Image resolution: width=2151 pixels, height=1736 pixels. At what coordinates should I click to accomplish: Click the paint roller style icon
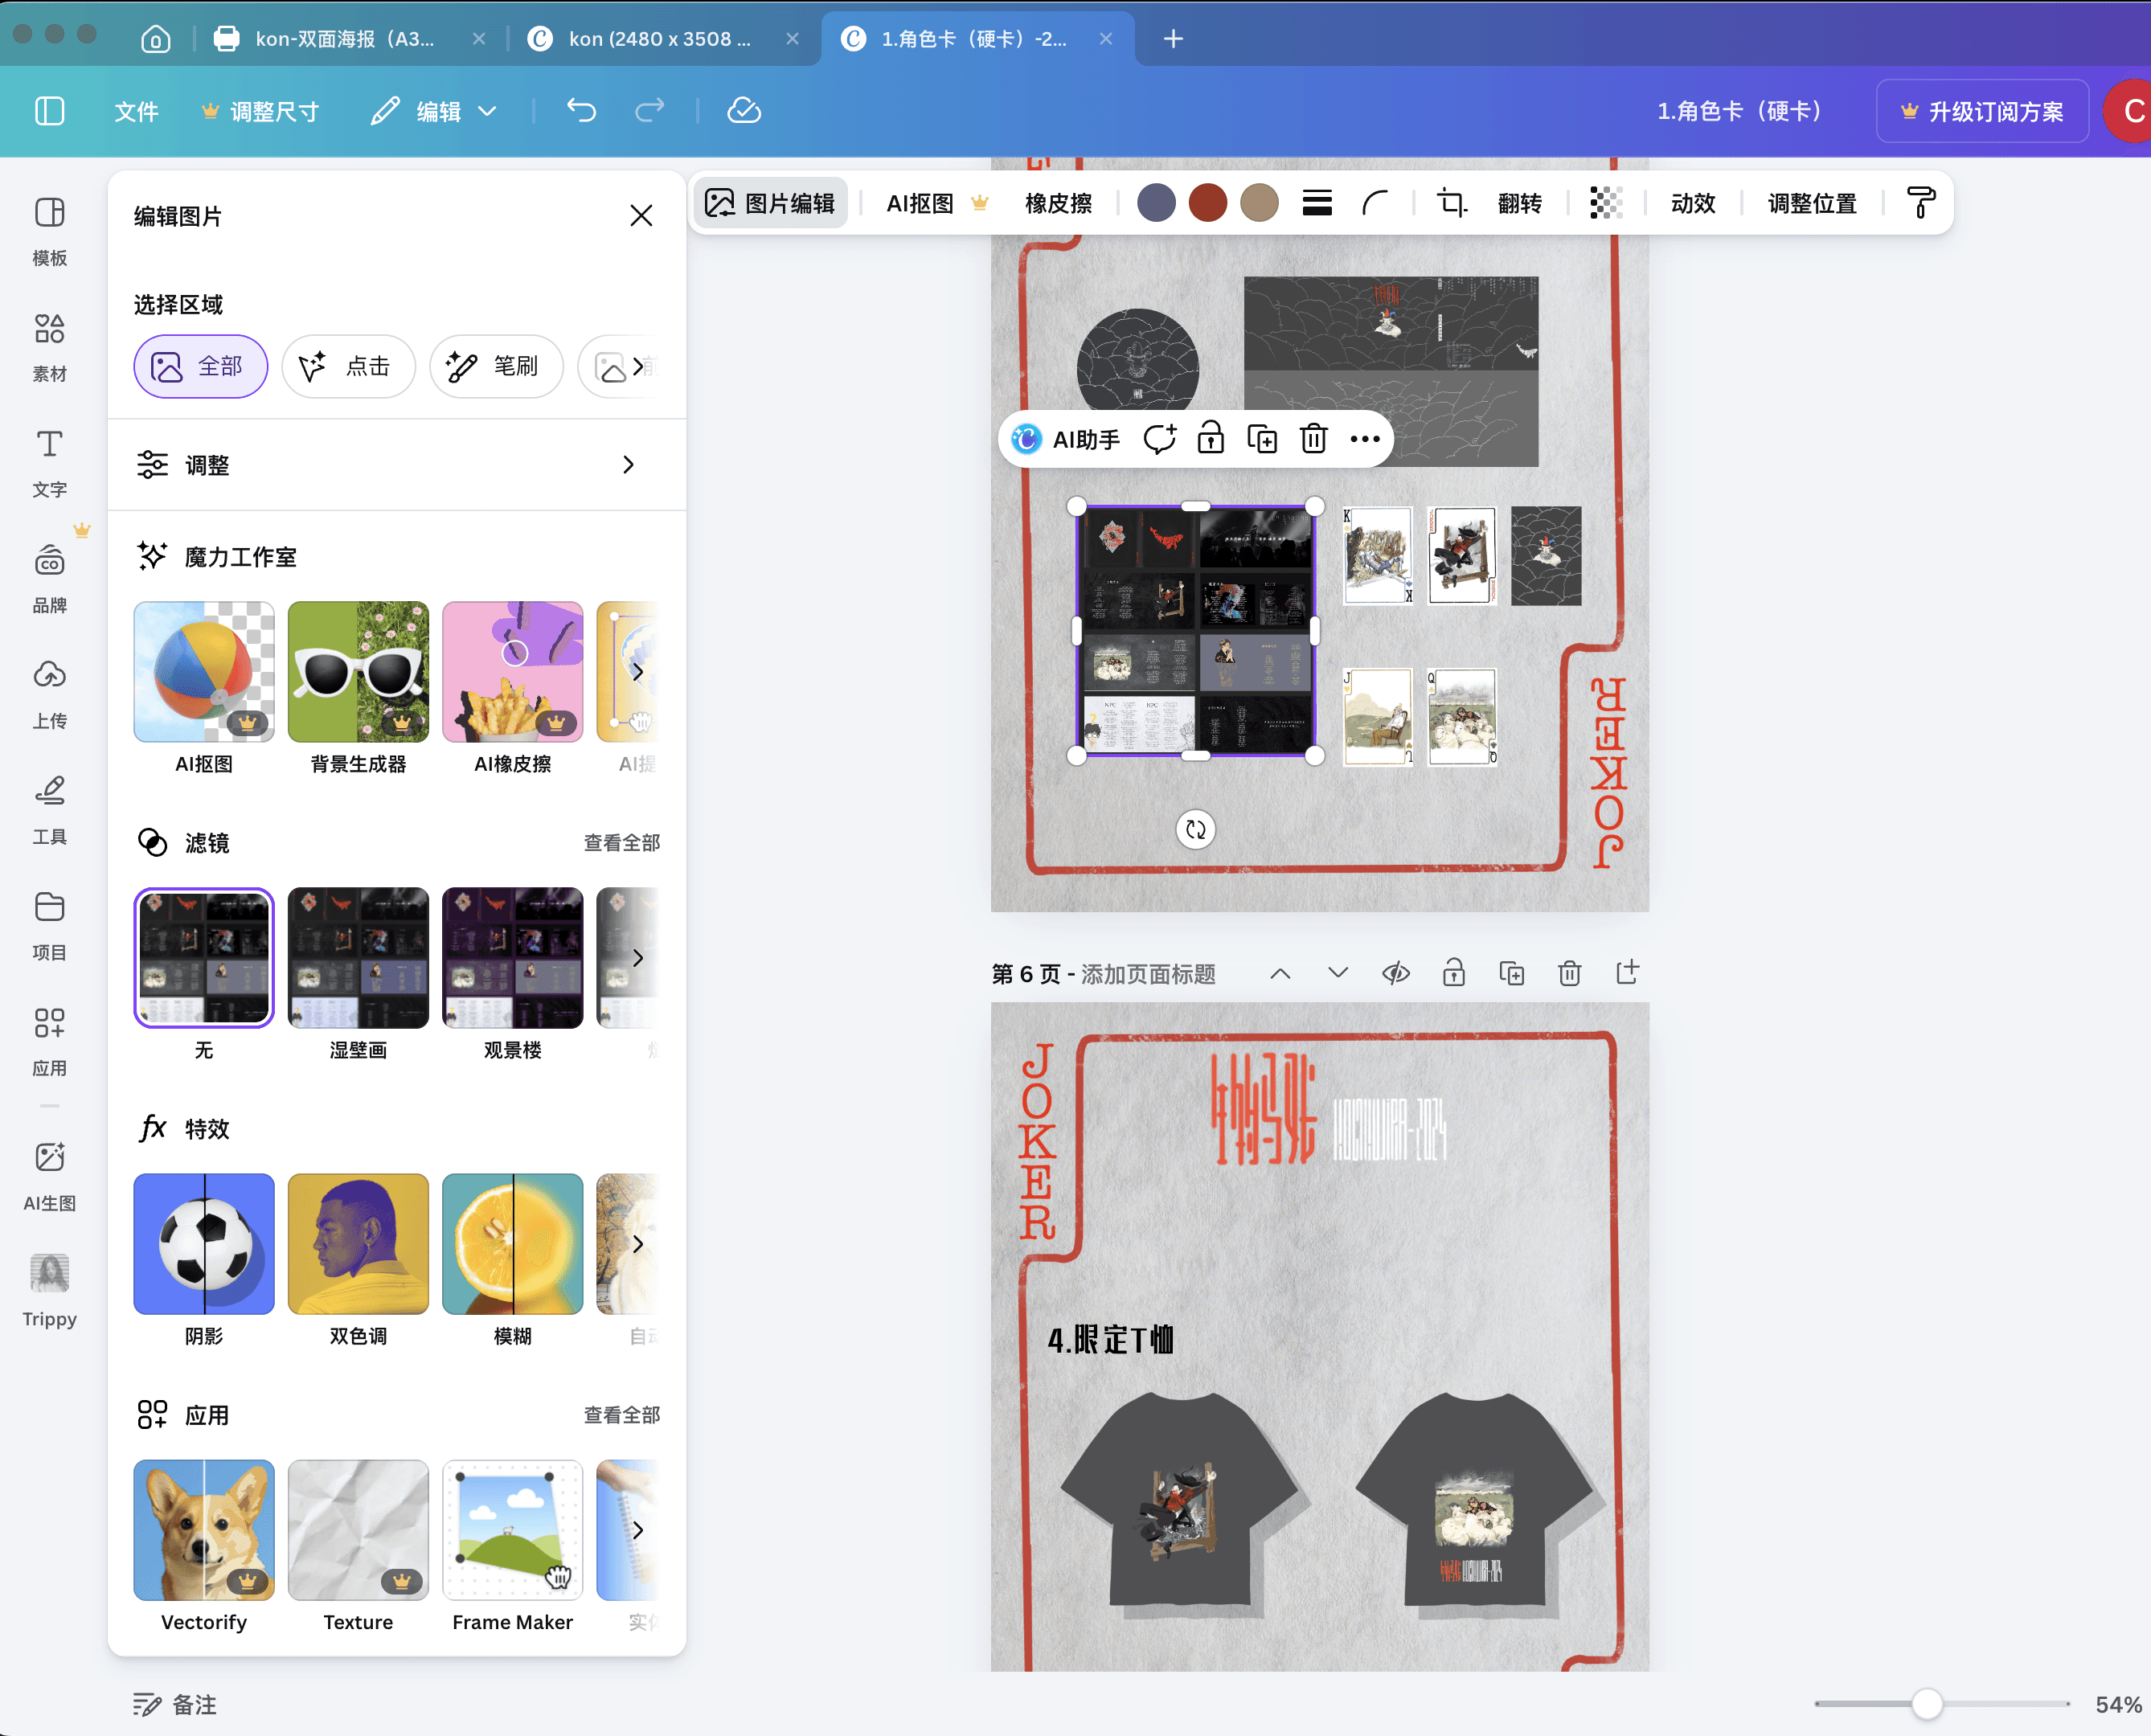tap(1920, 203)
